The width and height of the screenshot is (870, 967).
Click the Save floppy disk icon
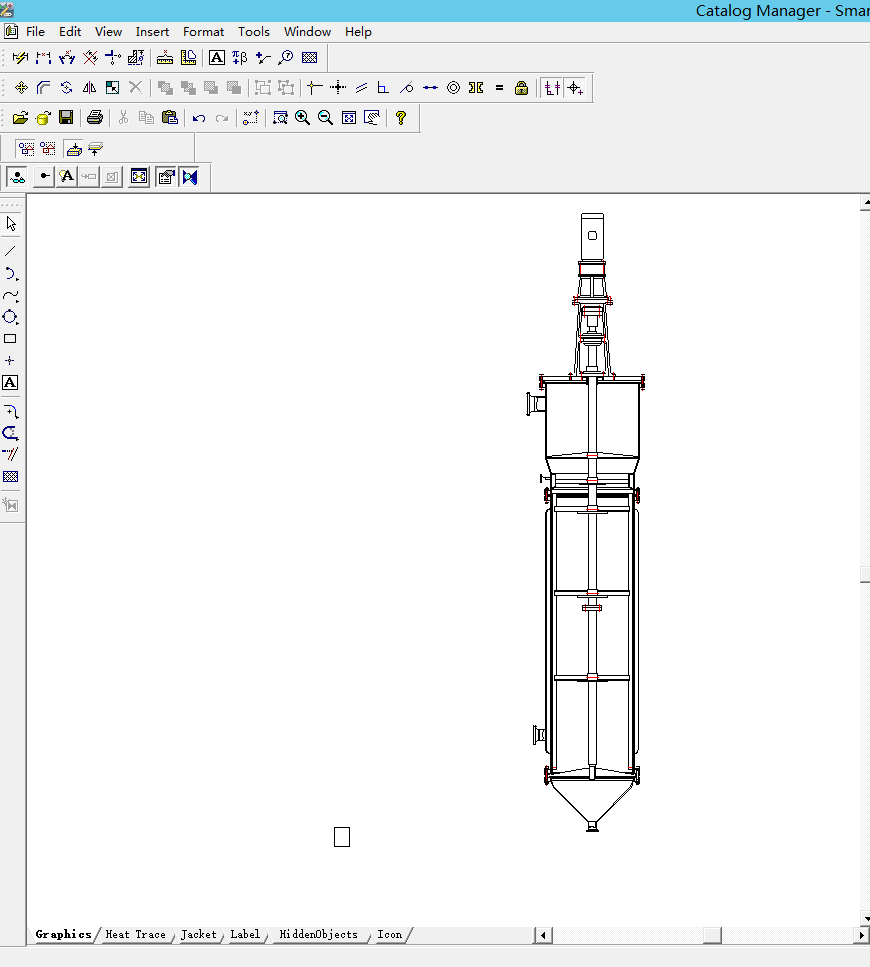pos(66,118)
